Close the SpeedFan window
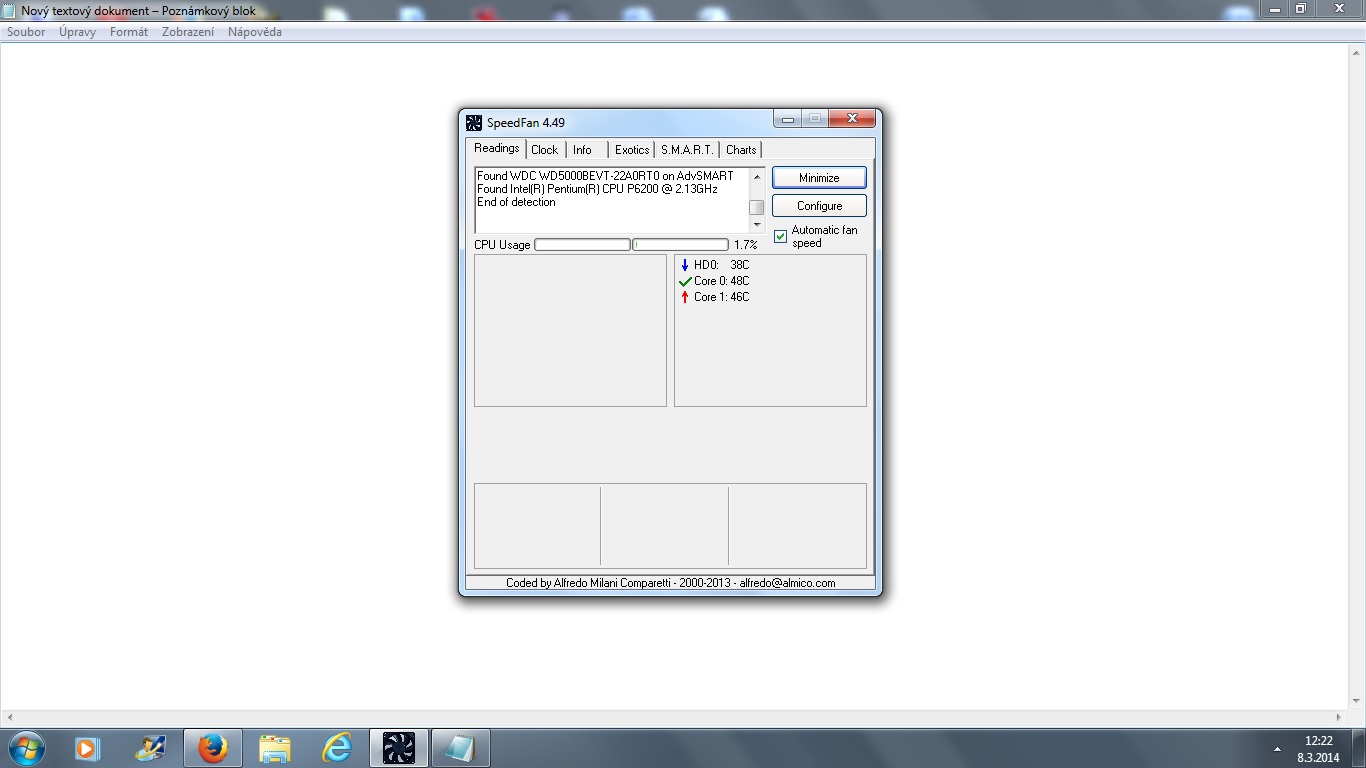 [x=852, y=119]
